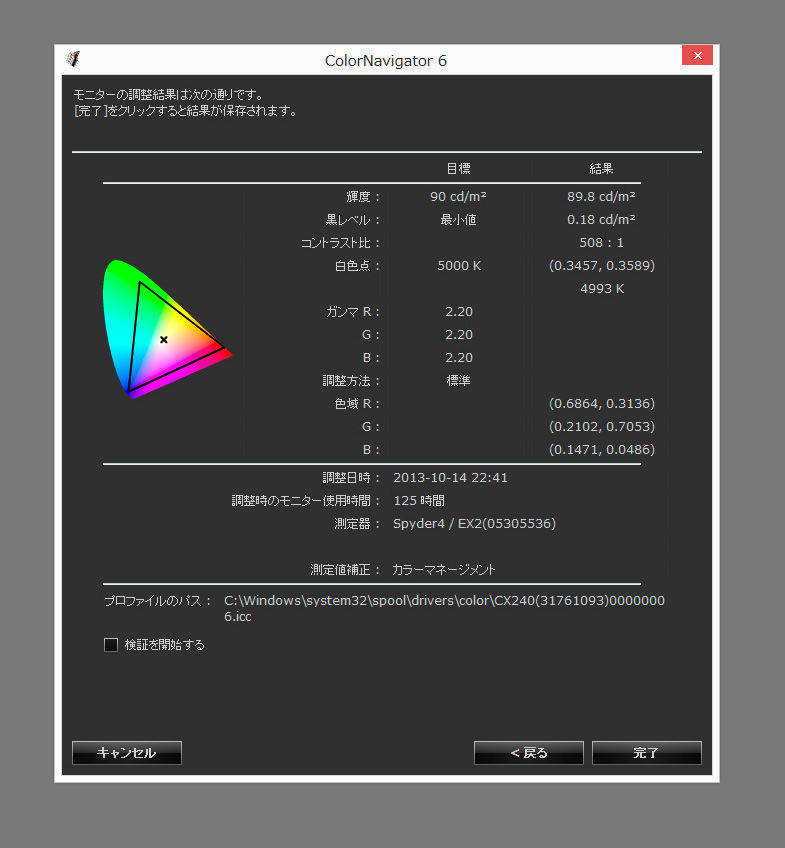This screenshot has height=848, width=785.
Task: Click the Spyder4 / EX2(05305536) device text
Action: click(x=474, y=524)
